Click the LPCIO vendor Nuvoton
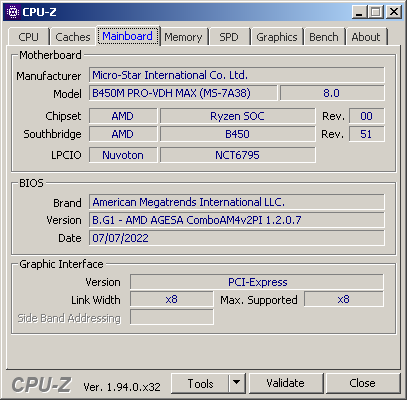 tap(123, 155)
